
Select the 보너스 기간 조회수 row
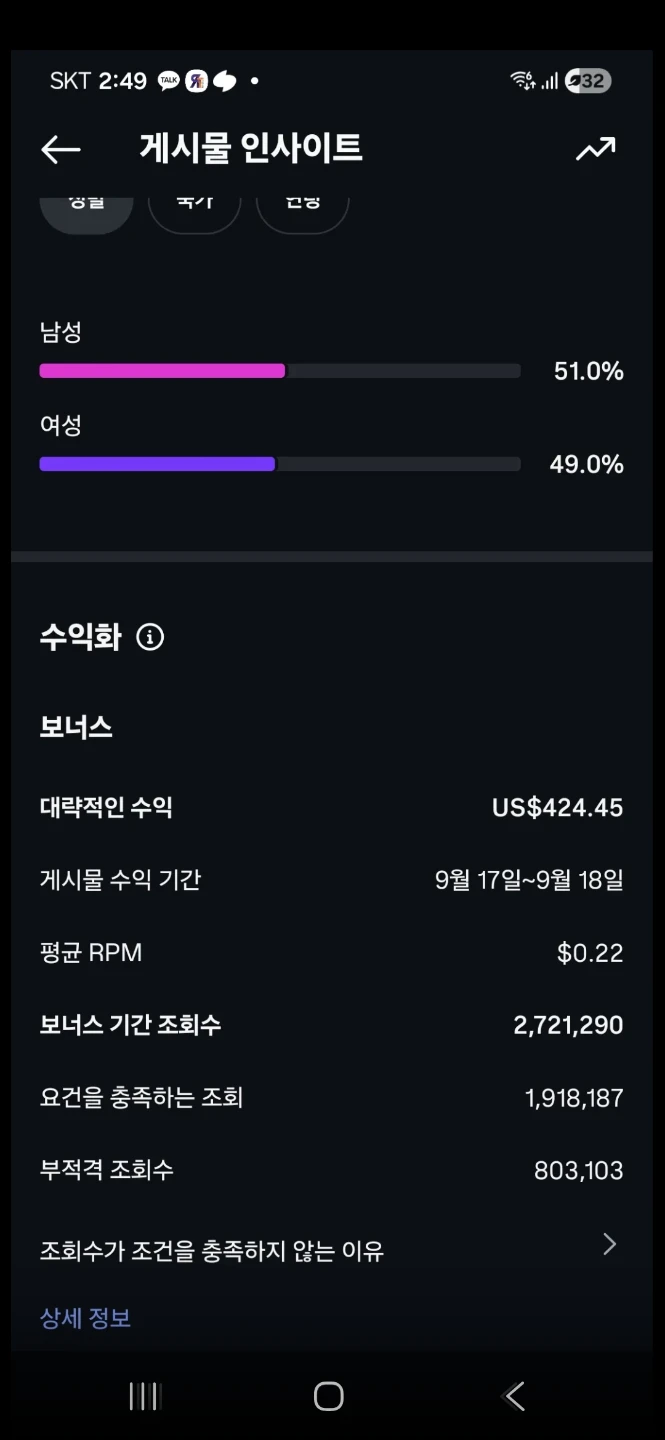coord(332,1025)
